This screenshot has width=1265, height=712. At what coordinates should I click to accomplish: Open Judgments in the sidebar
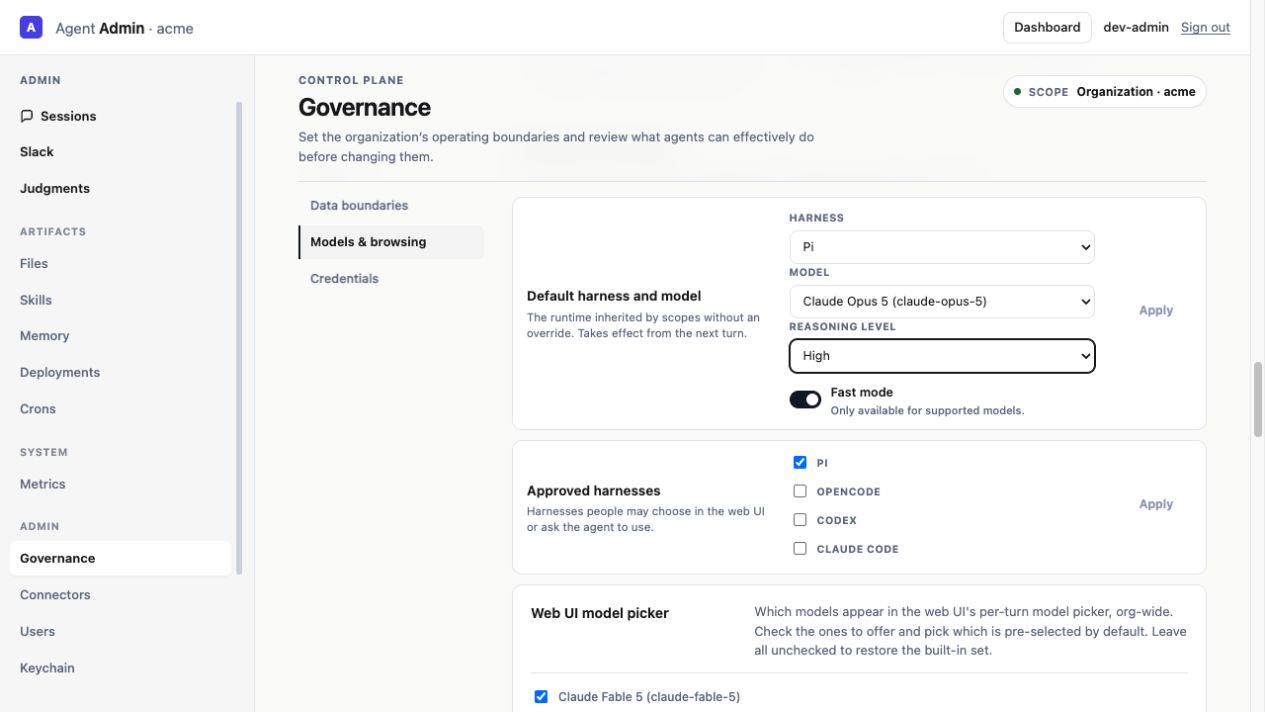coord(120,188)
